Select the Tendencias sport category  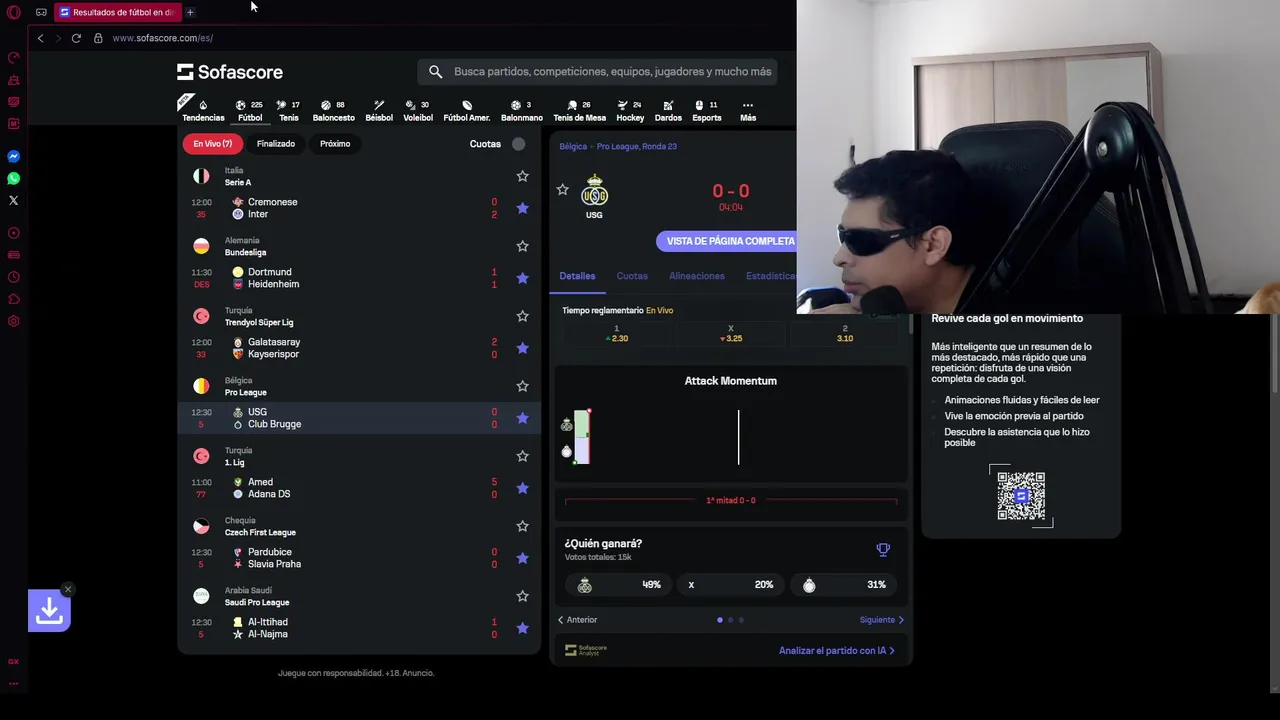[203, 110]
